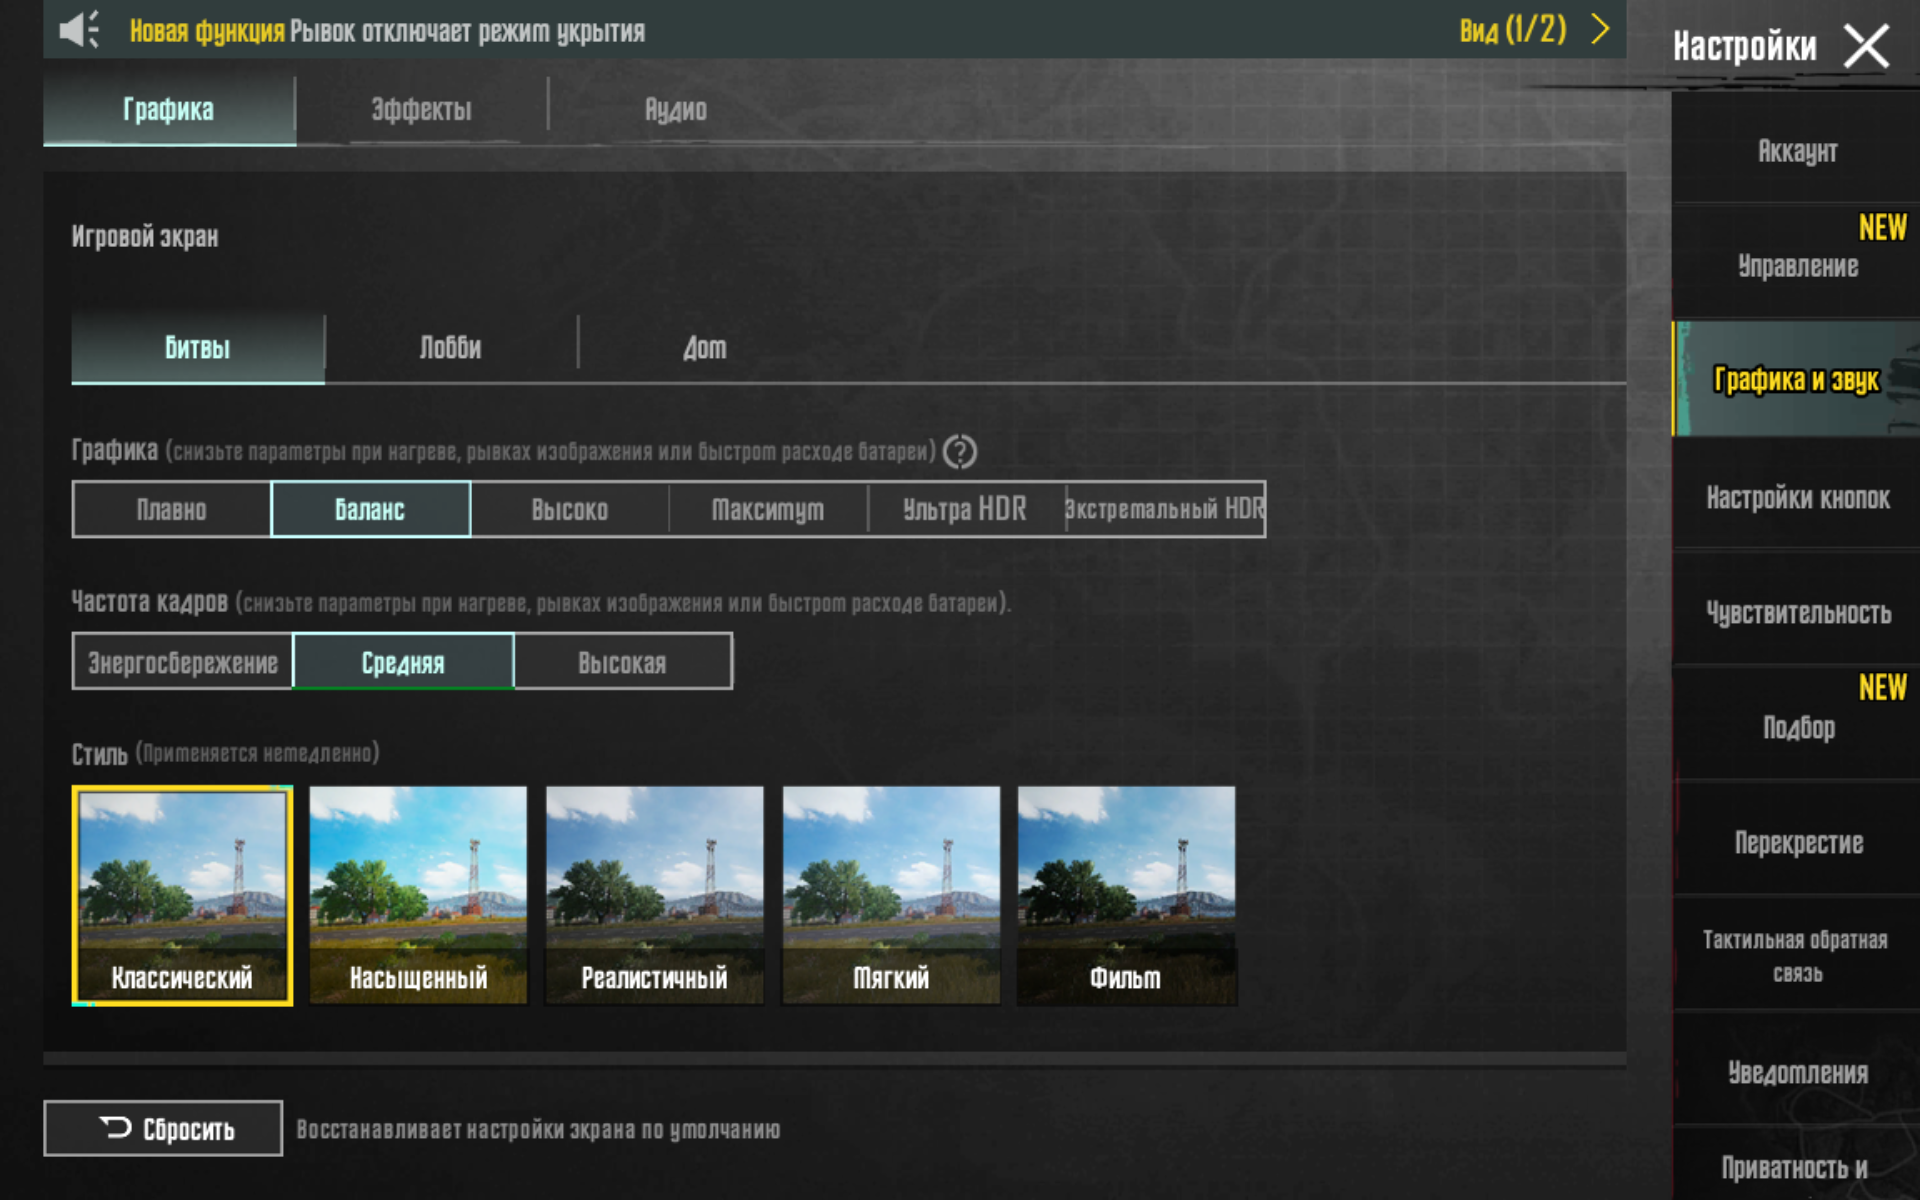Screen dimensions: 1920x1200
Task: Select the Реалистичный style thumbnail
Action: (654, 894)
